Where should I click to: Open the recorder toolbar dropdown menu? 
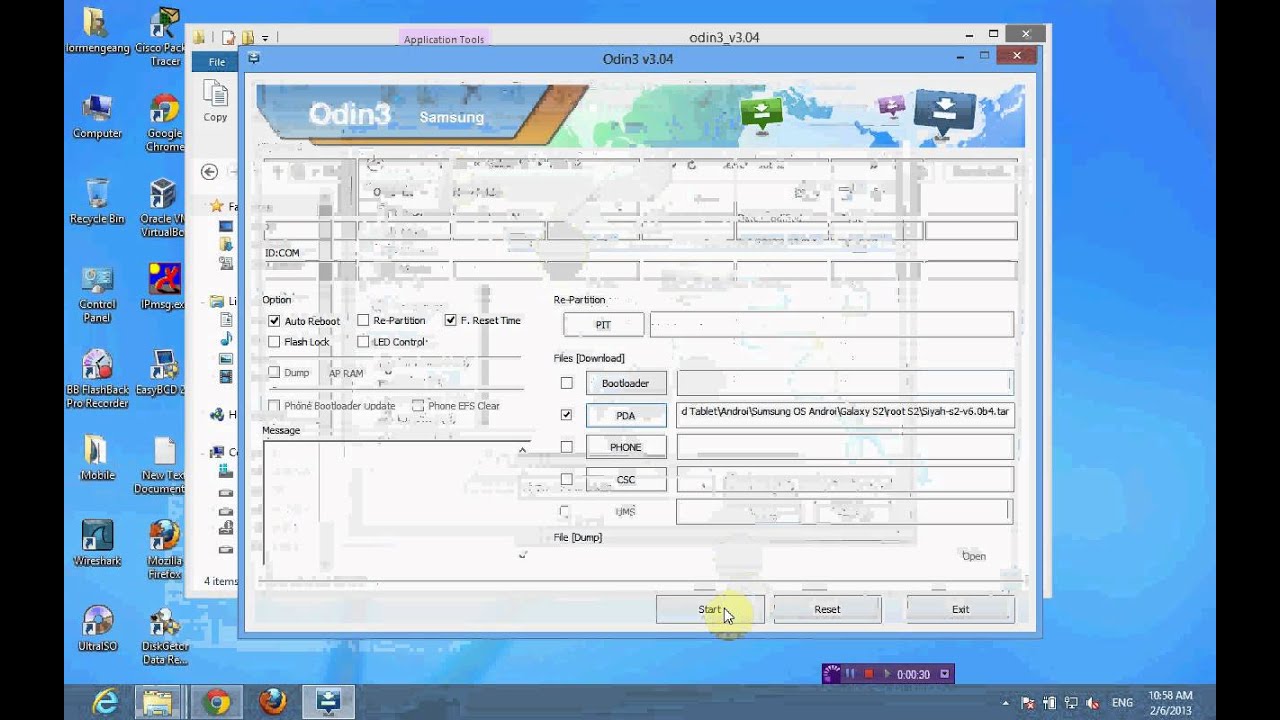point(944,674)
